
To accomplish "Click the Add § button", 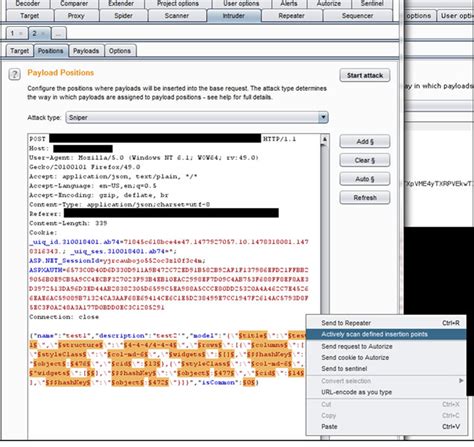I will [365, 141].
